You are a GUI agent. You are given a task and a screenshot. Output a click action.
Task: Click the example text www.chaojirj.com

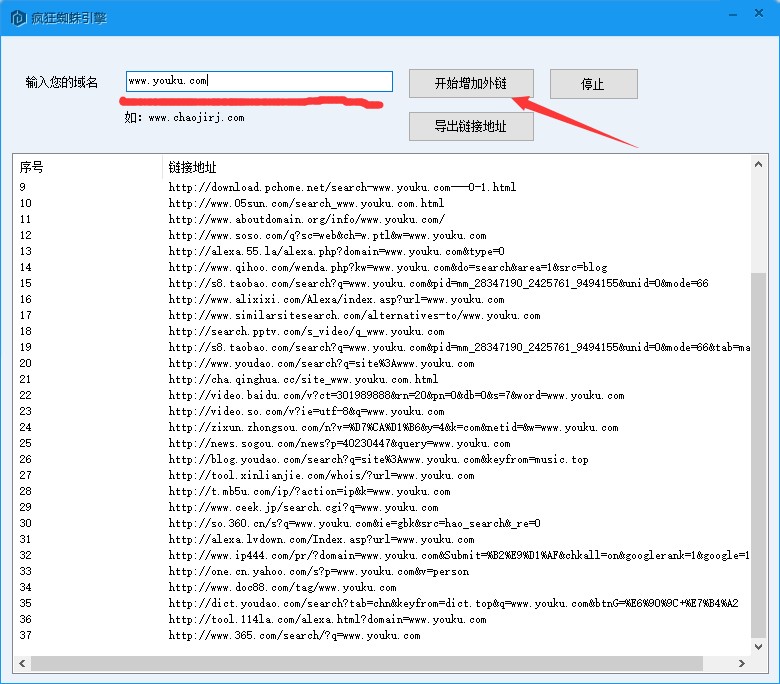[196, 118]
